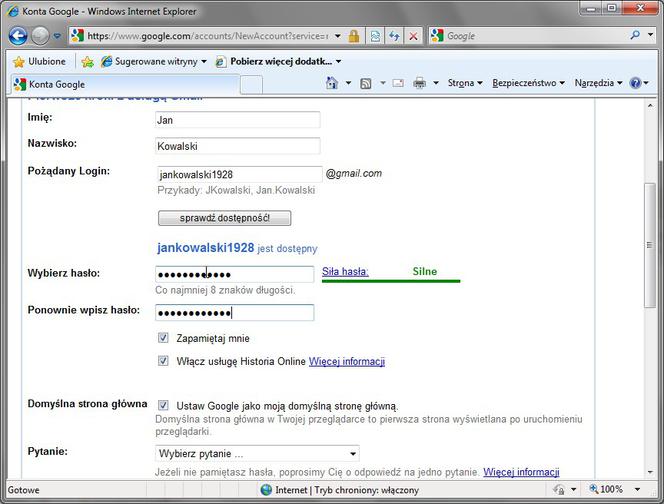Click the browser Back arrow button
Viewport: 664px width, 504px height.
tap(18, 36)
